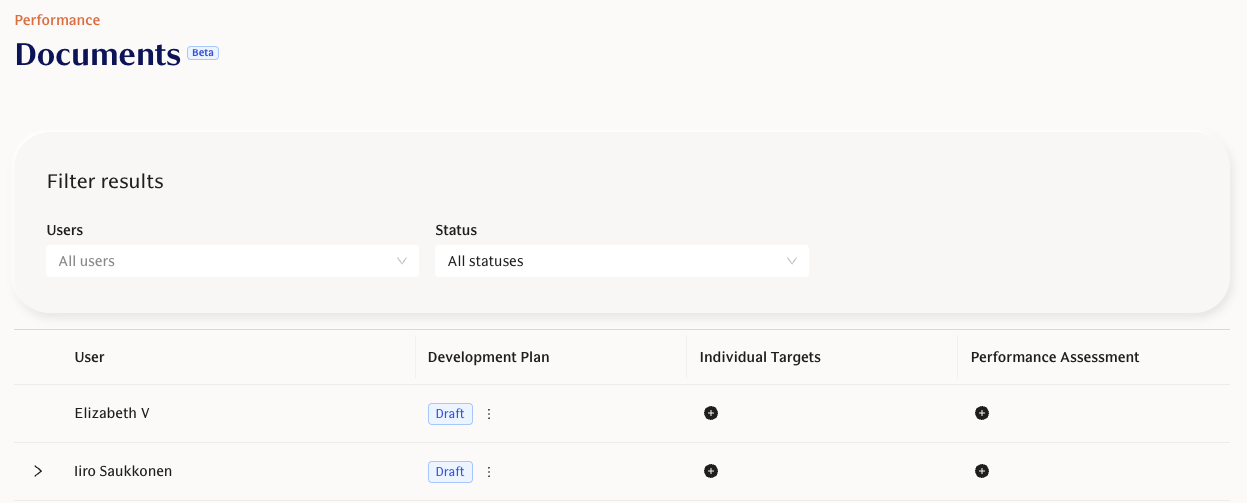Click Elizabeth V's Draft status badge
The image size is (1247, 503).
tap(450, 414)
